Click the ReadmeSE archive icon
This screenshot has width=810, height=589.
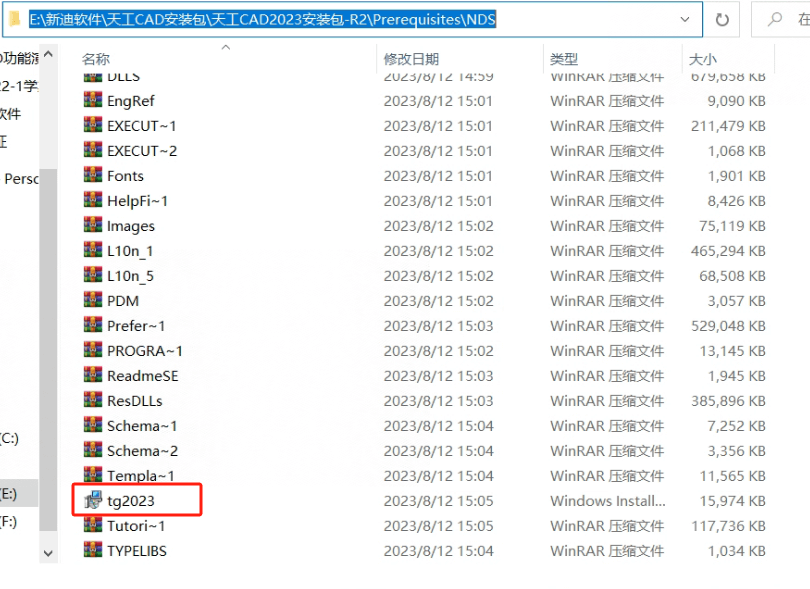click(x=93, y=375)
